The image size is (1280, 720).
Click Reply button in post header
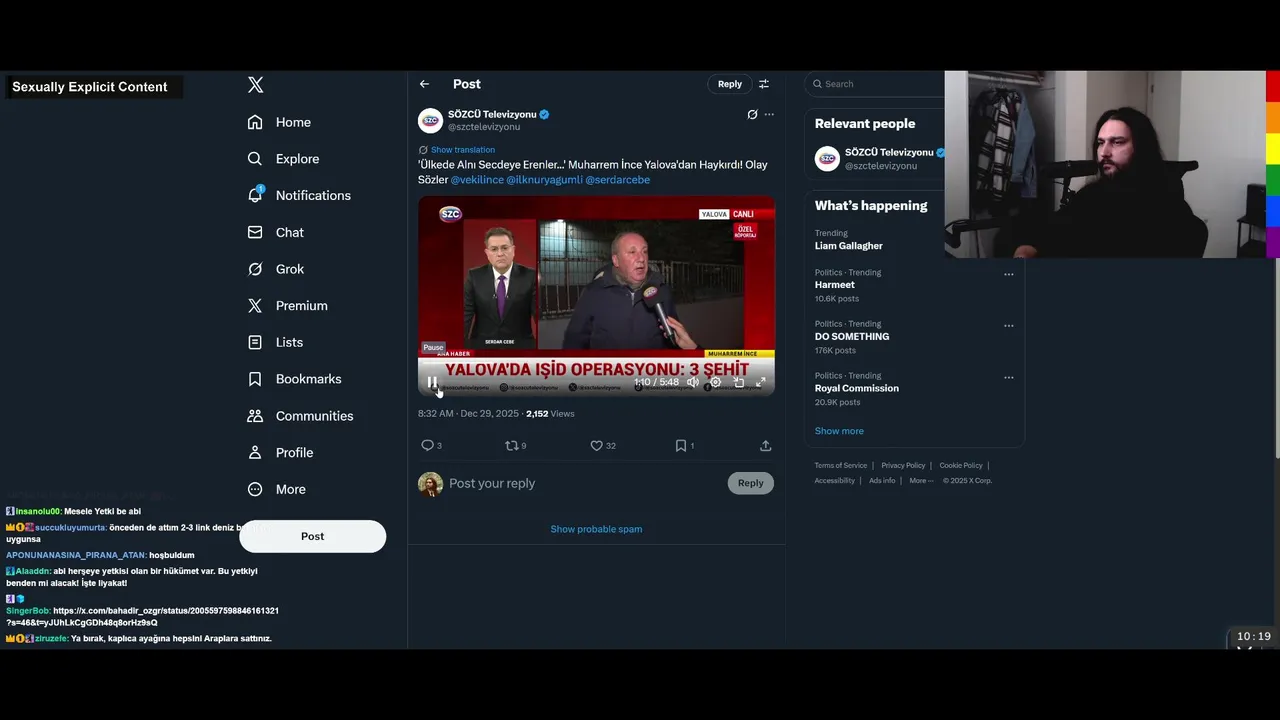click(x=730, y=84)
